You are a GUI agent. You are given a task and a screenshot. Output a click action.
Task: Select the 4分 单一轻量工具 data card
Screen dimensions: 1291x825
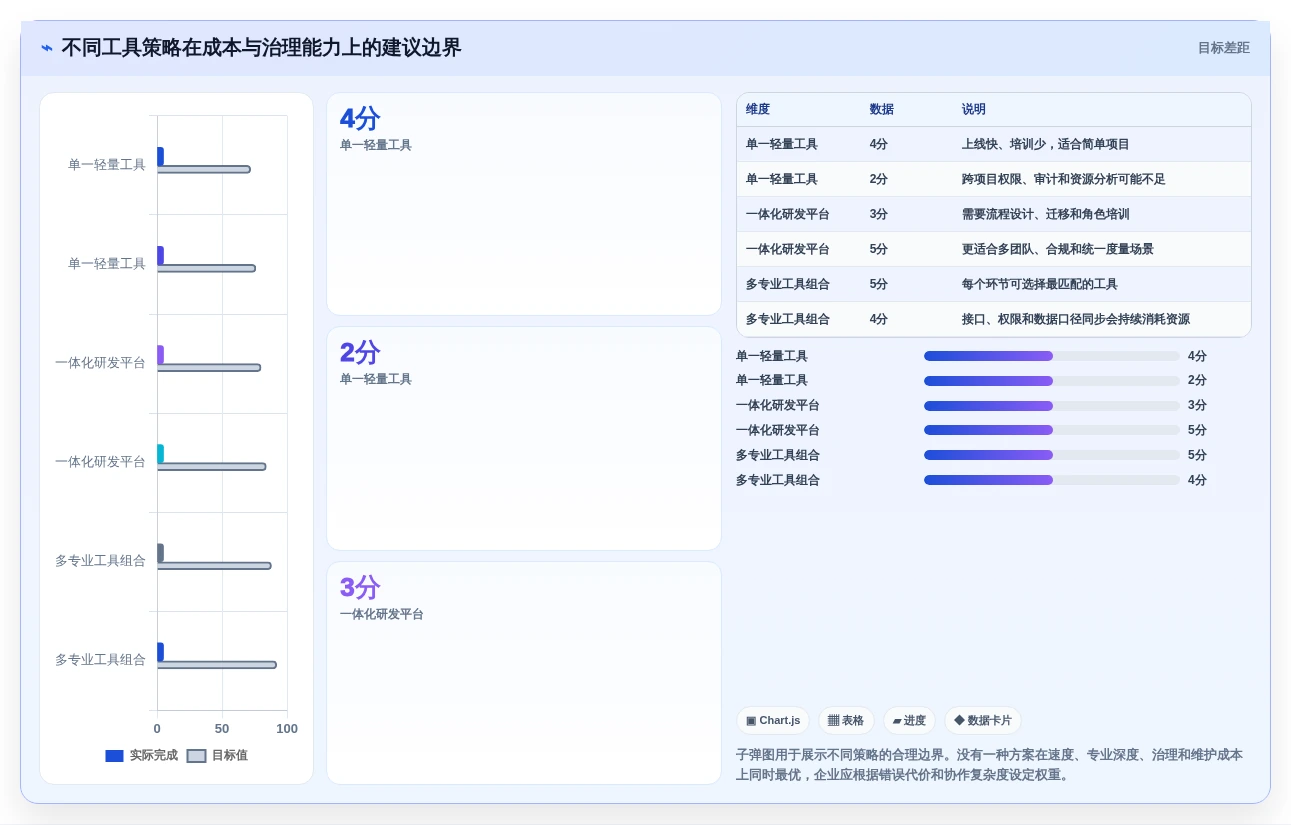(524, 204)
